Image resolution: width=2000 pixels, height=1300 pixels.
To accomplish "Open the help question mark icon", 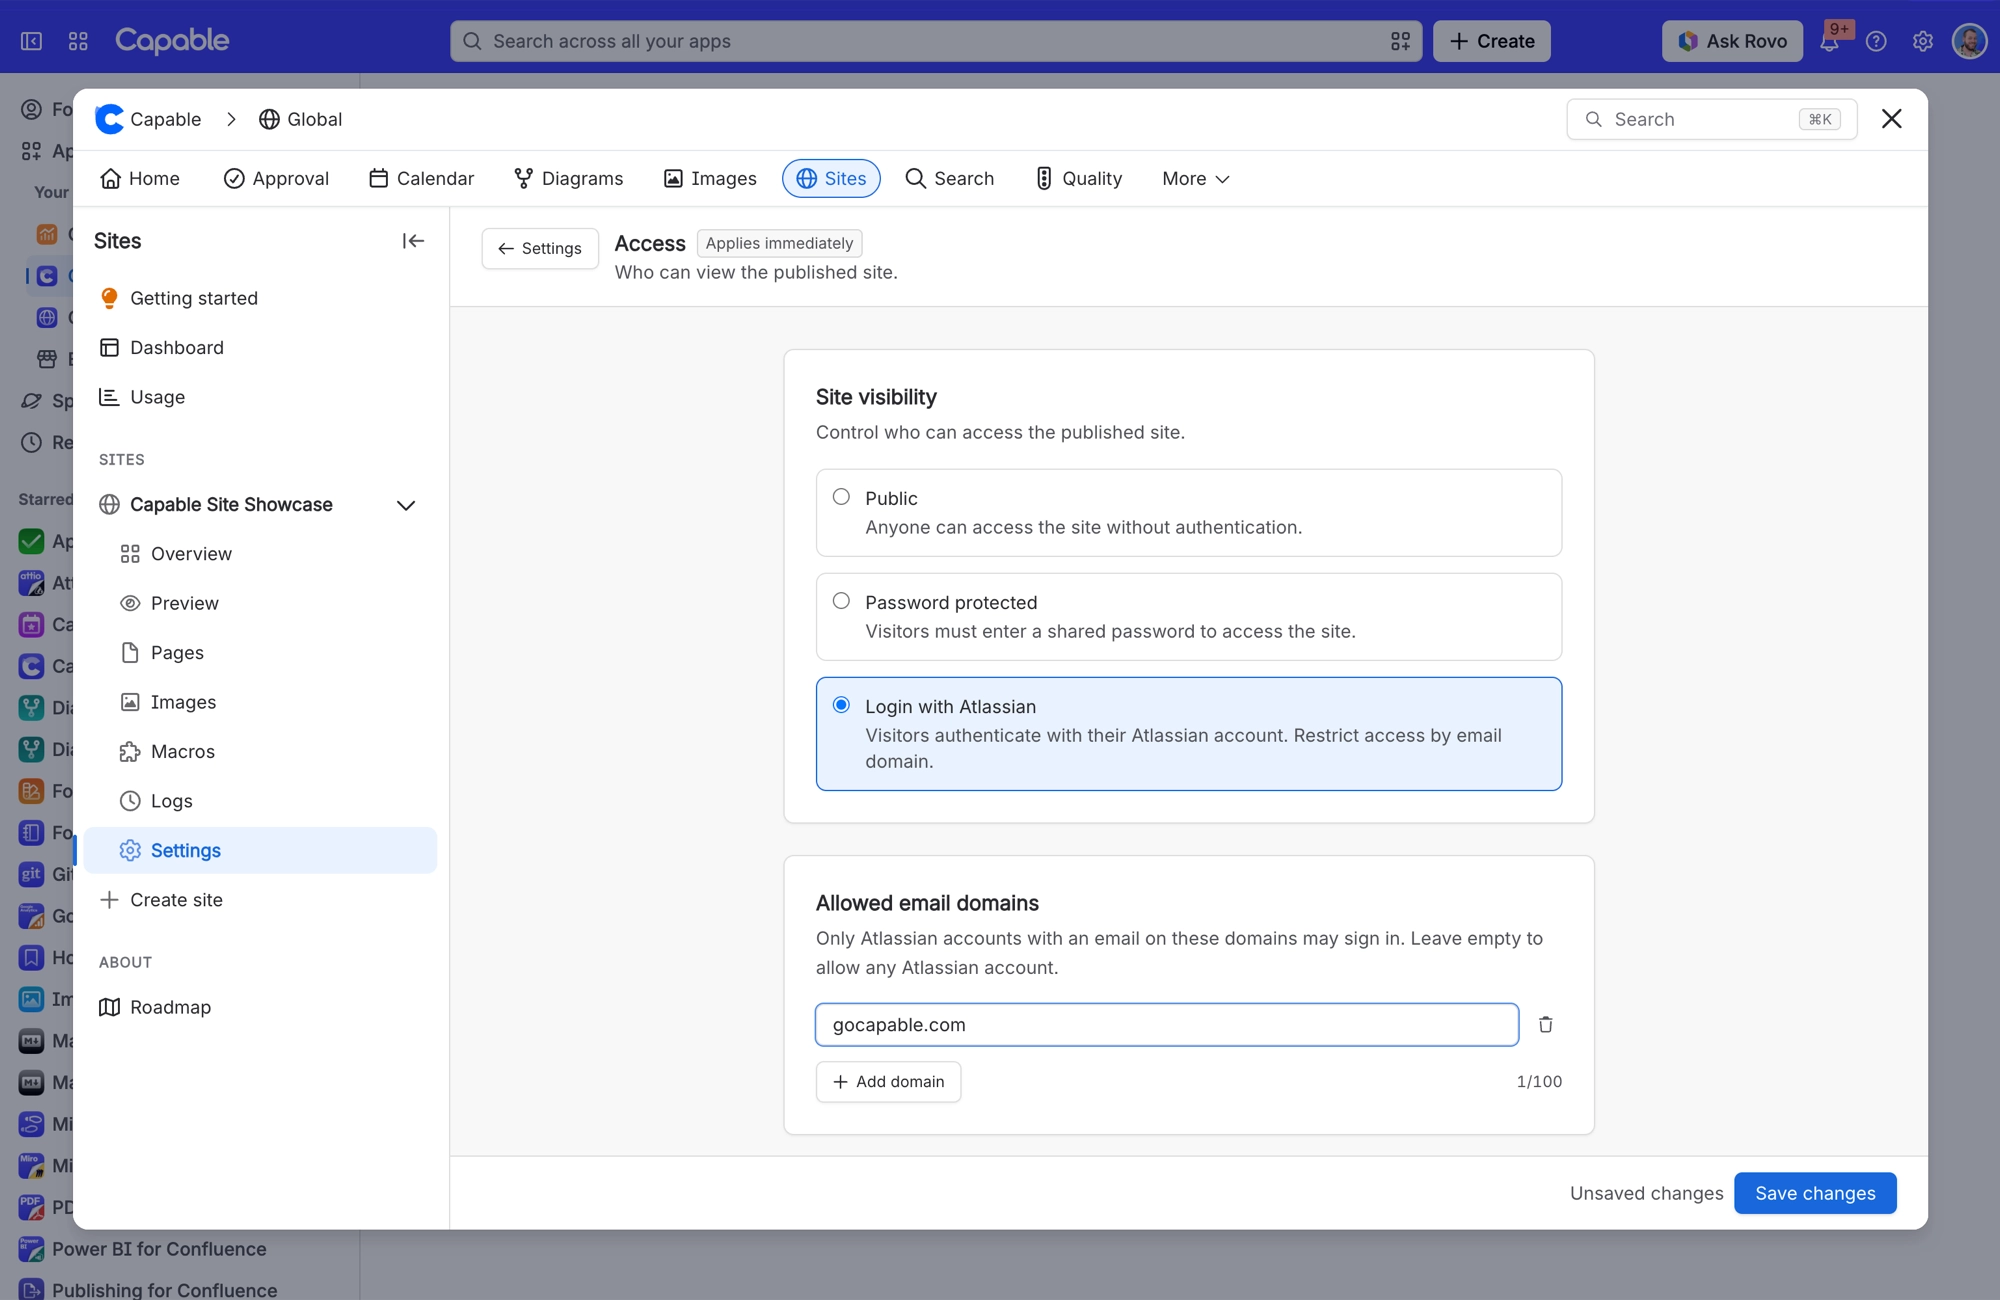I will (1876, 41).
